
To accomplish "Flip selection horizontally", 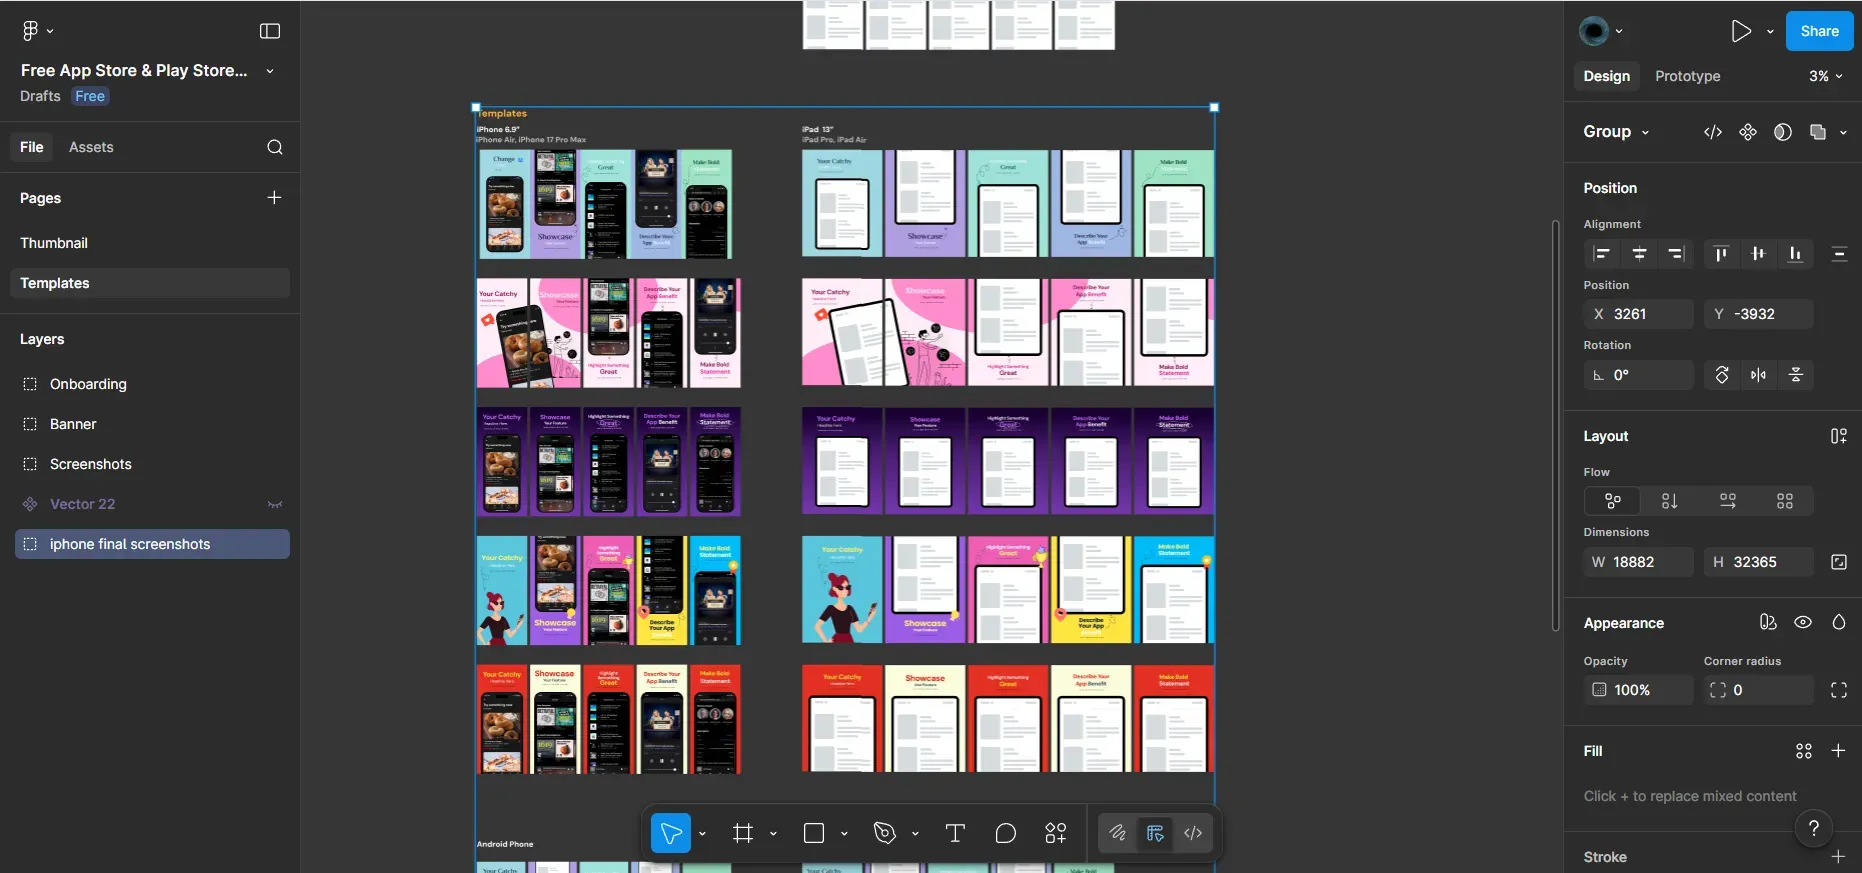I will [1759, 375].
